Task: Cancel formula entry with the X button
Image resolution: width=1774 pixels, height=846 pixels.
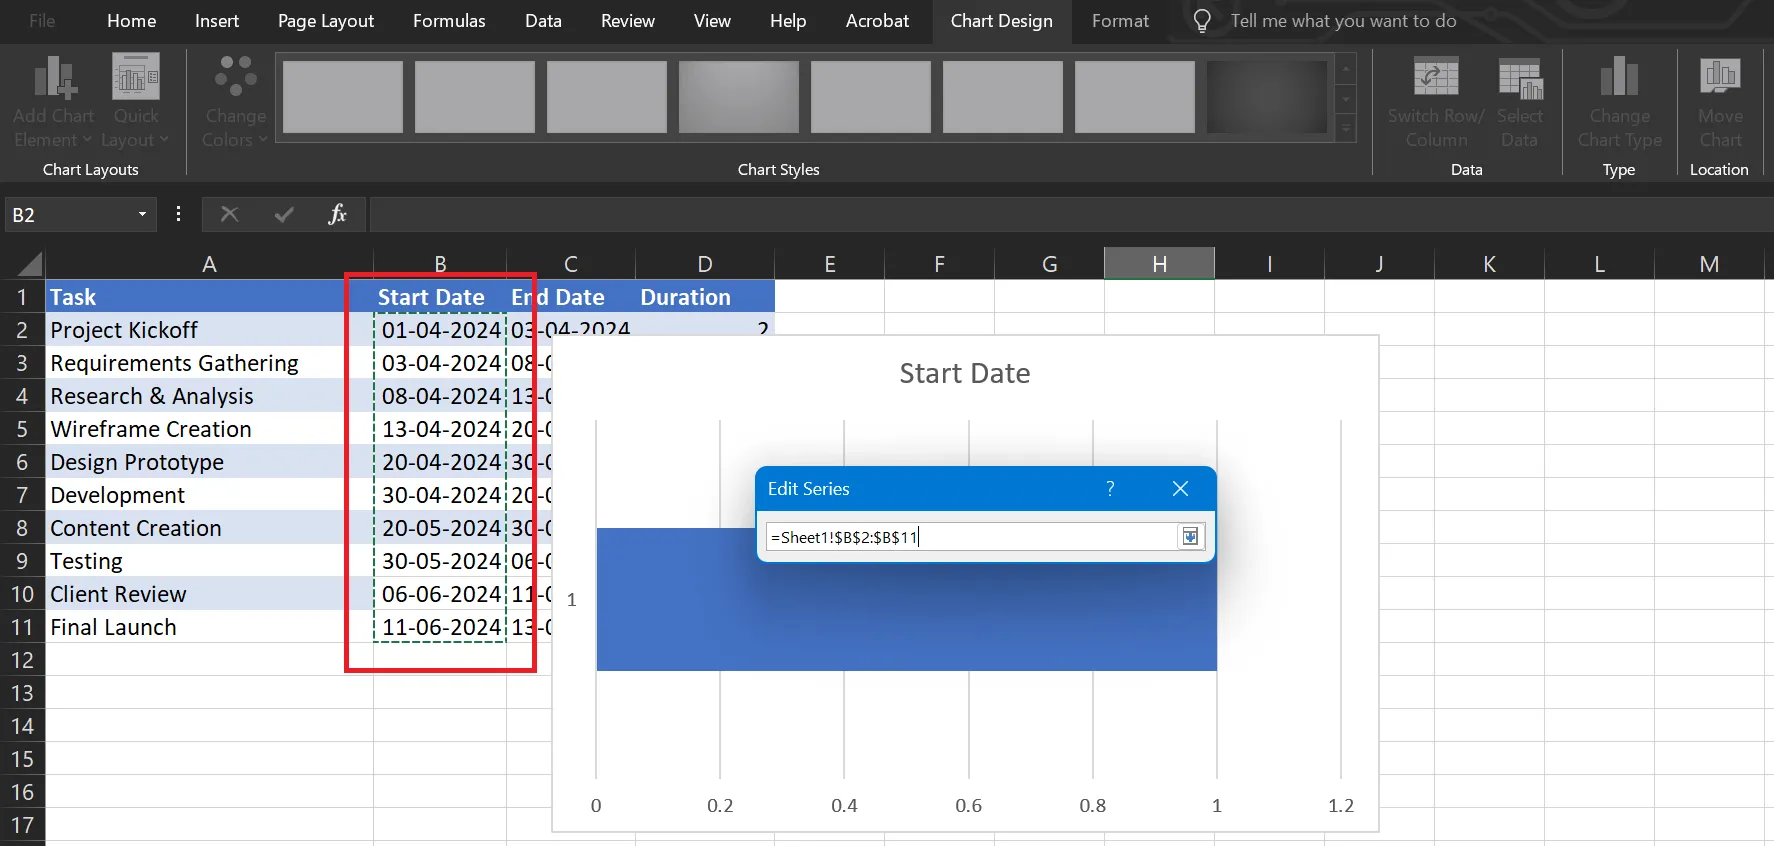Action: (x=229, y=214)
